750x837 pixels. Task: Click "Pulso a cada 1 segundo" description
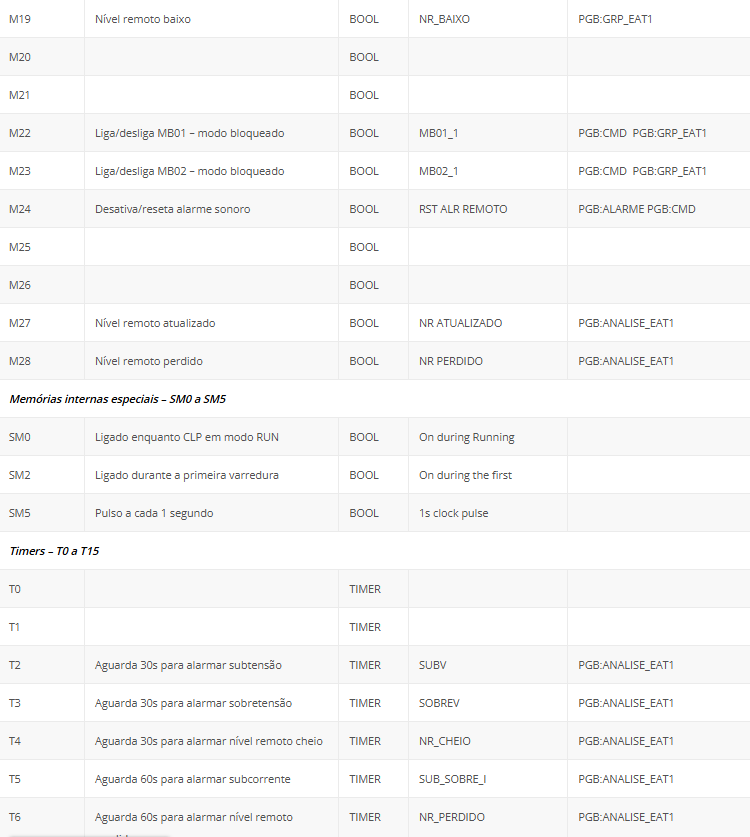pyautogui.click(x=154, y=513)
